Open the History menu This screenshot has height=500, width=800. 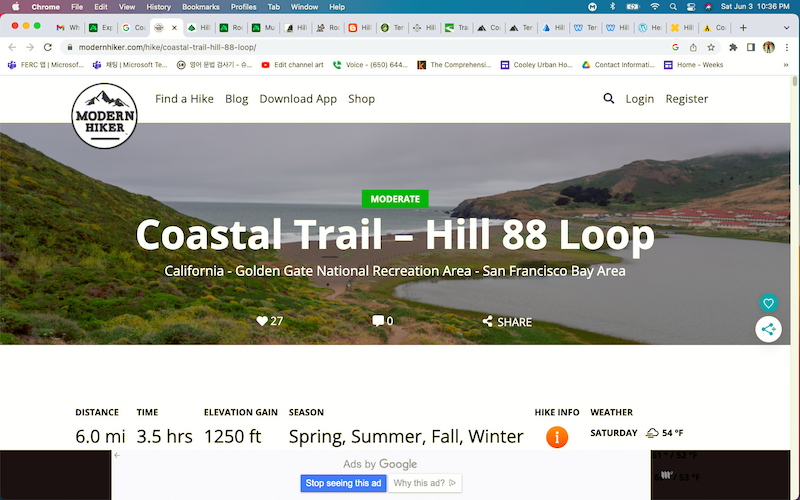pyautogui.click(x=158, y=7)
